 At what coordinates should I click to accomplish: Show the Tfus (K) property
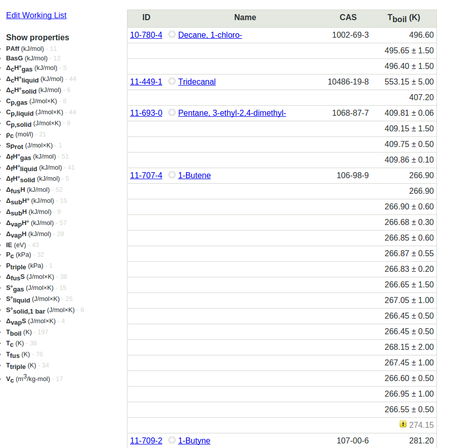click(18, 354)
